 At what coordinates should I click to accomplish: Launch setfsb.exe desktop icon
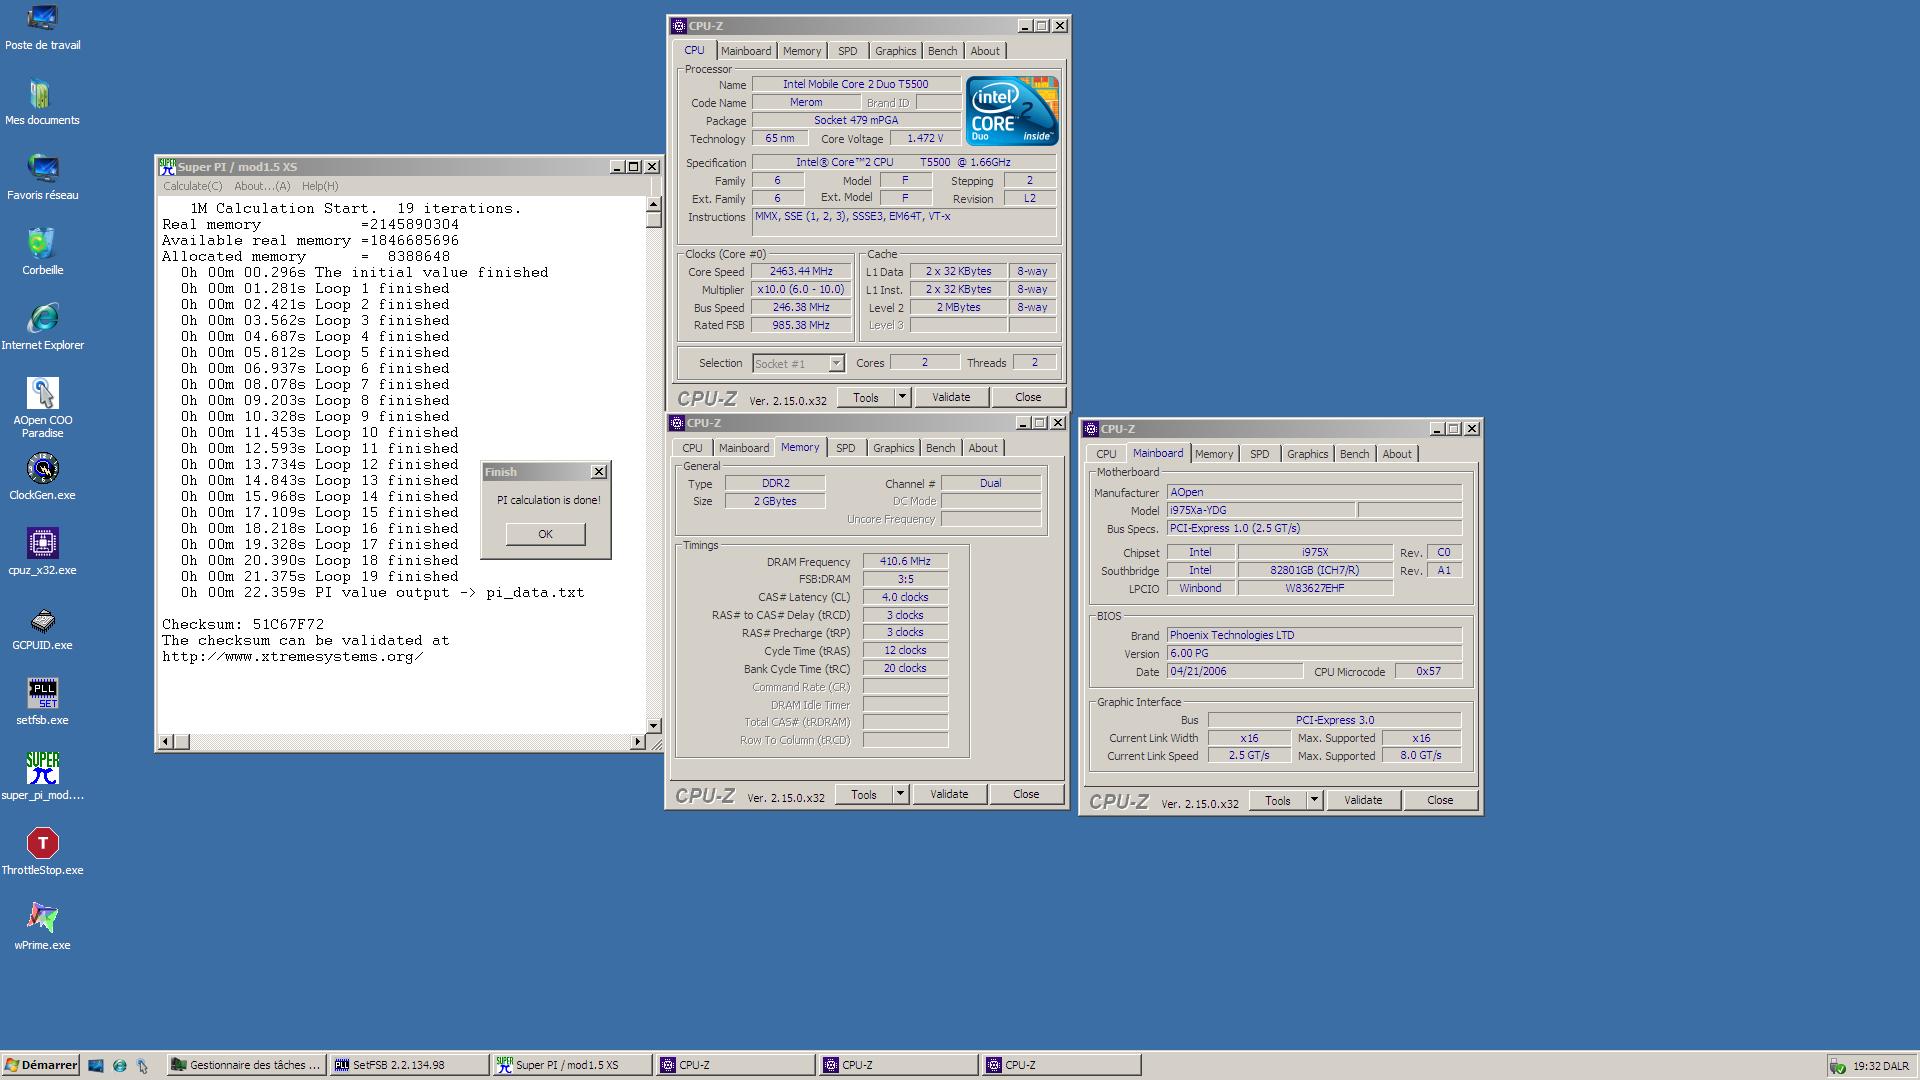tap(42, 703)
